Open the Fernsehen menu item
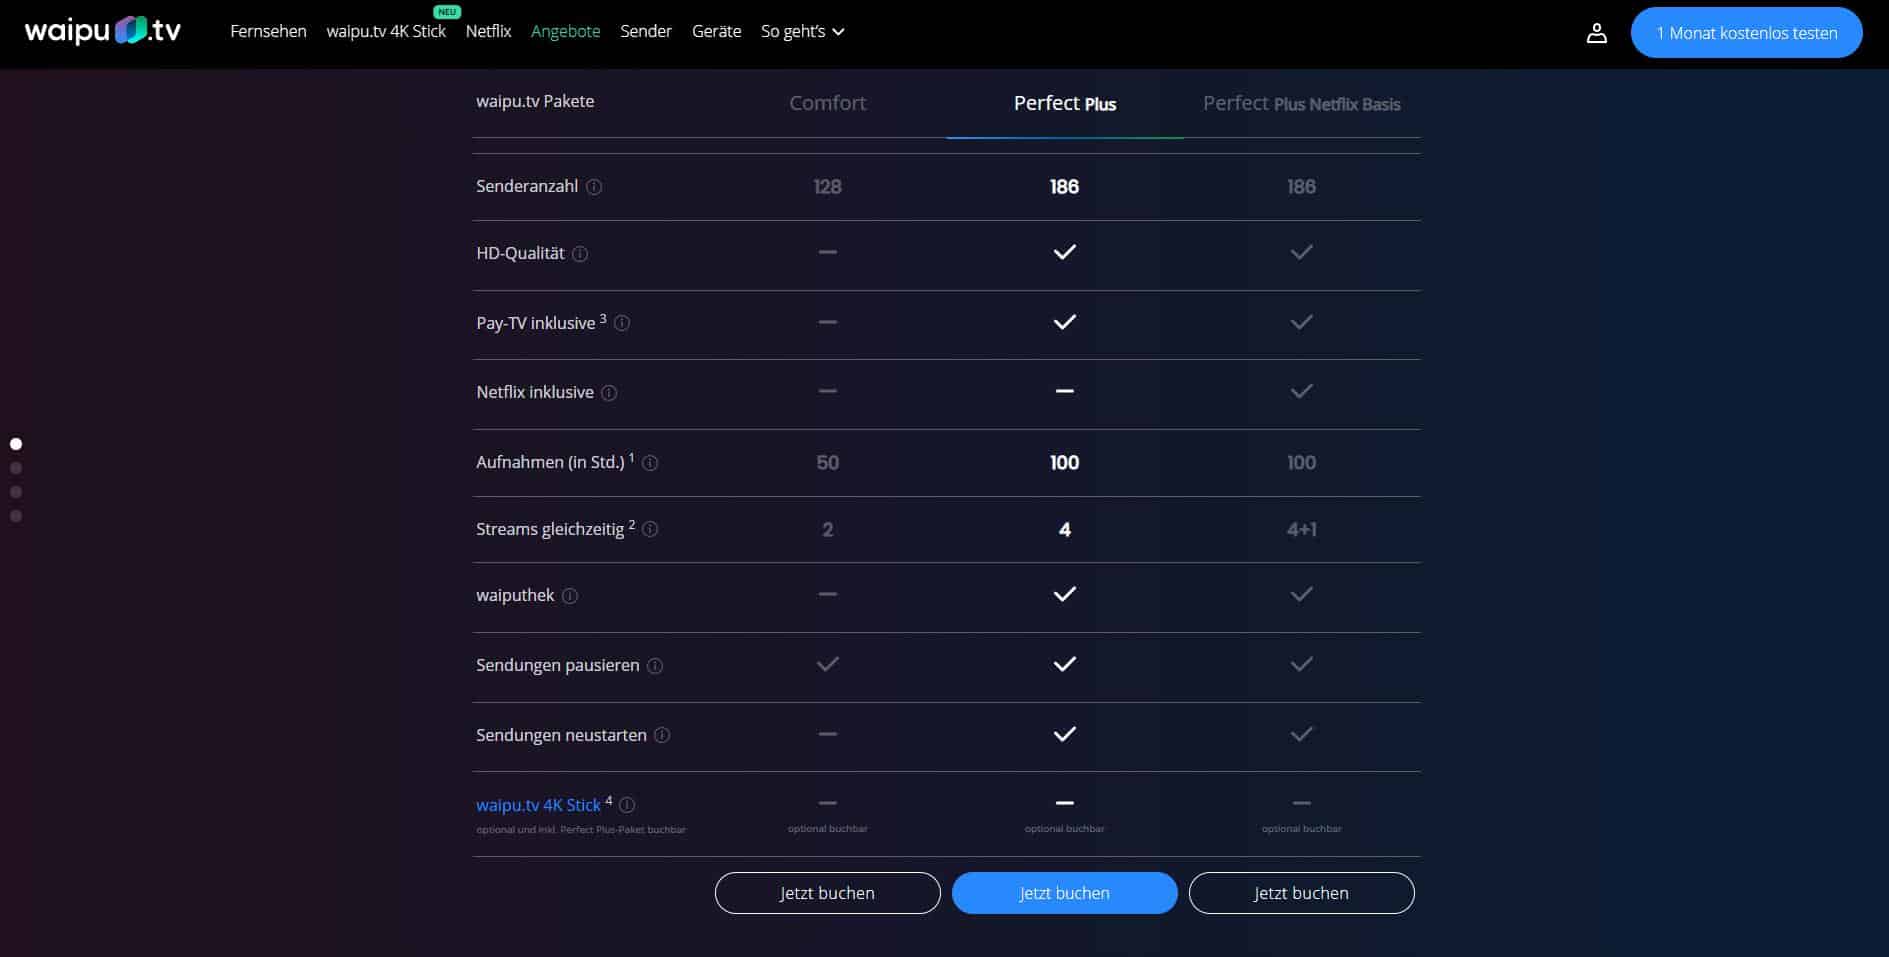Image resolution: width=1889 pixels, height=957 pixels. [268, 31]
